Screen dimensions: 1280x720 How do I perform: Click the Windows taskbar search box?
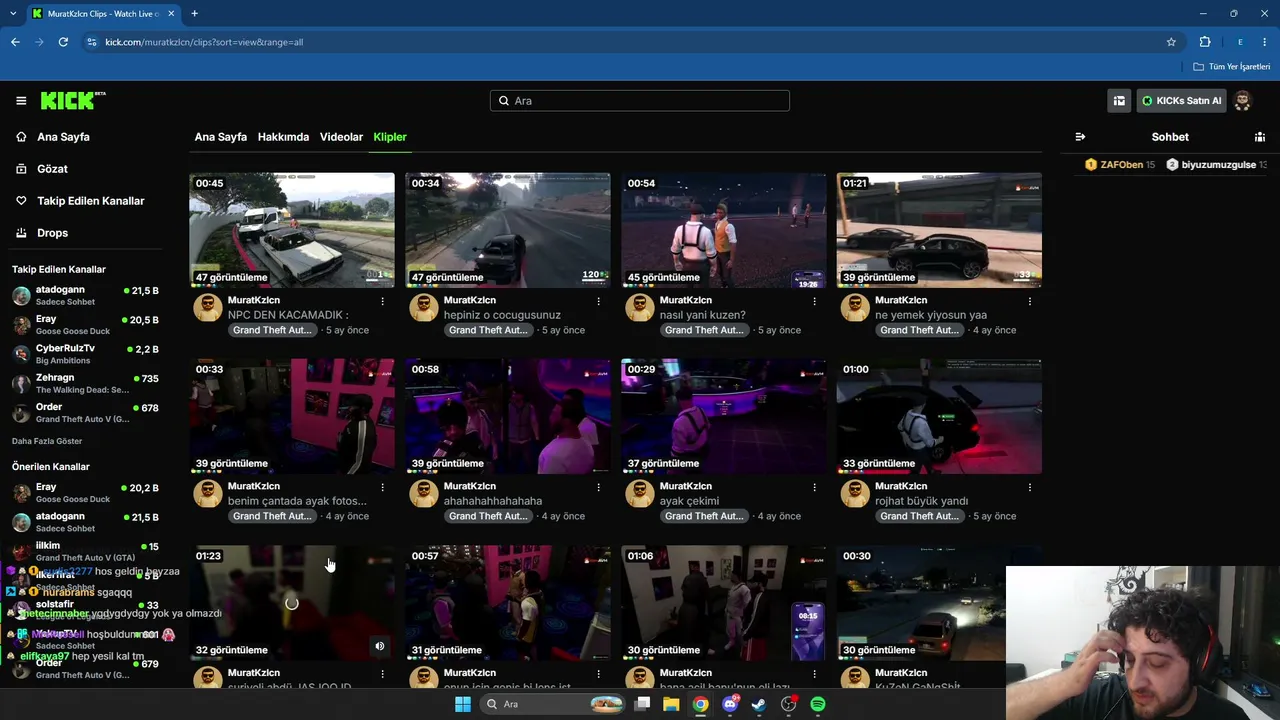click(x=551, y=704)
